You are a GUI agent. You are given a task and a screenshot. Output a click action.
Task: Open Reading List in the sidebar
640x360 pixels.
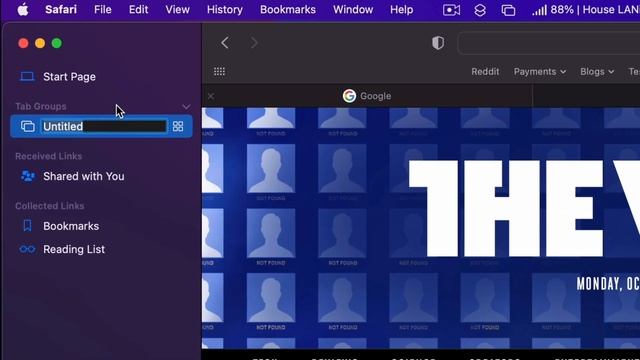pyautogui.click(x=74, y=249)
